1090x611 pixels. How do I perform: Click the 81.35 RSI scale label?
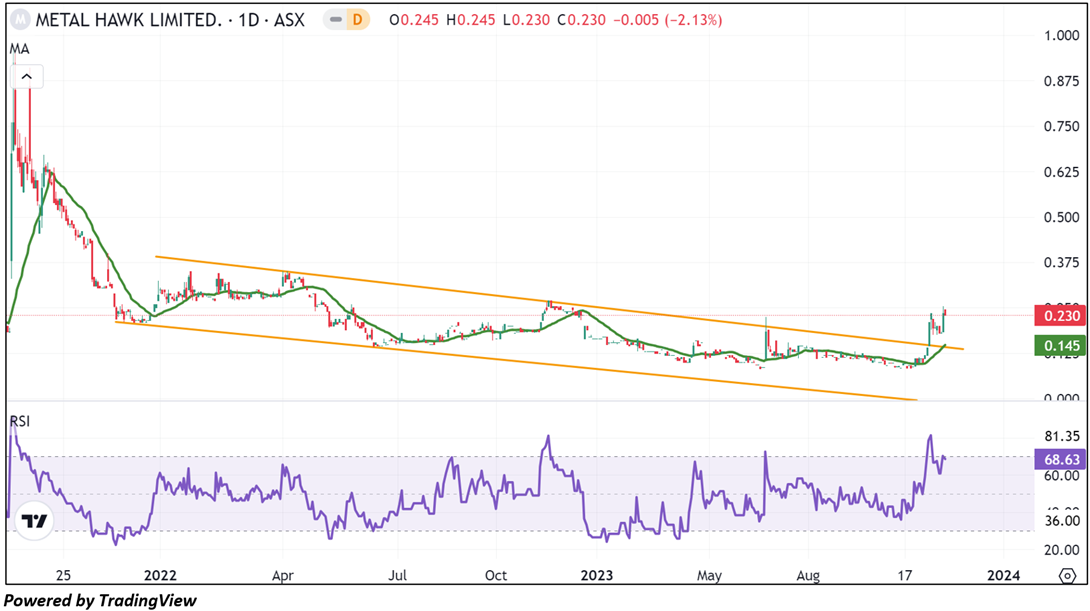click(x=1061, y=437)
